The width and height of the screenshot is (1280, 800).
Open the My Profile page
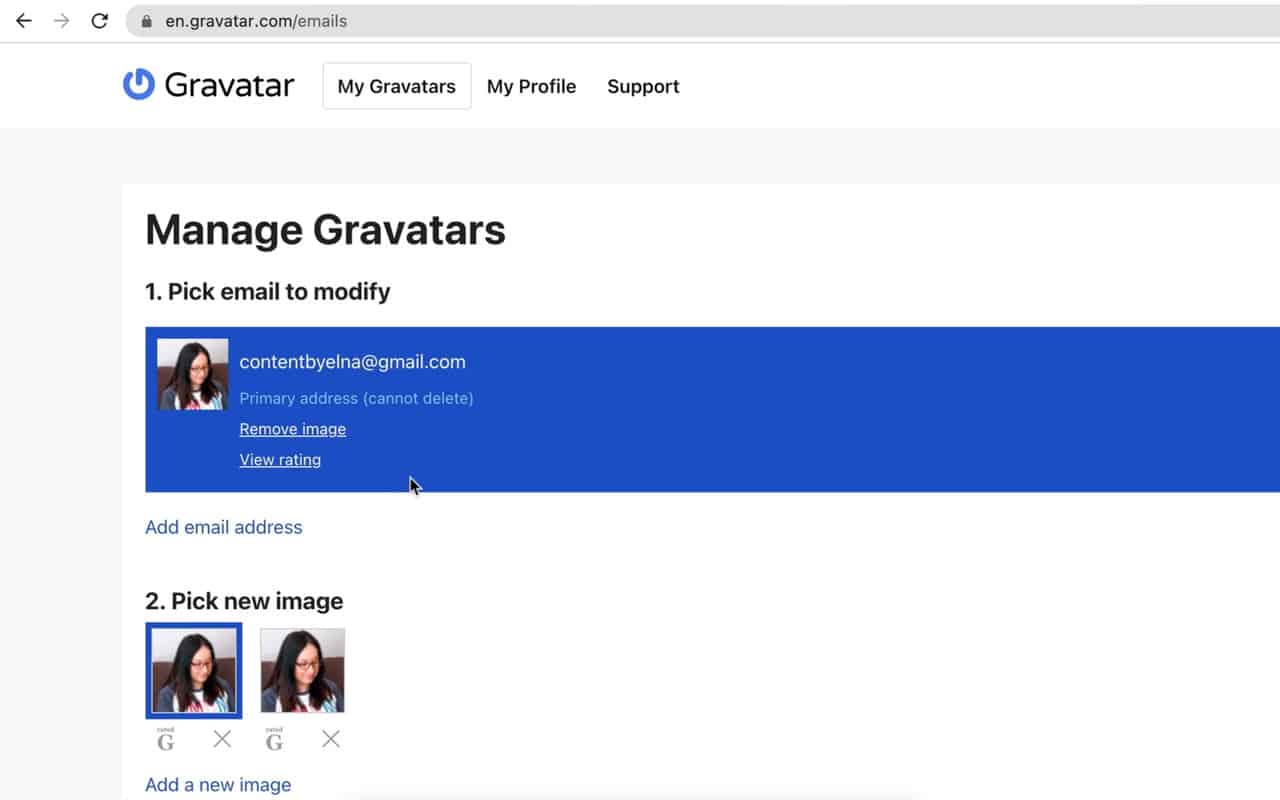[531, 86]
